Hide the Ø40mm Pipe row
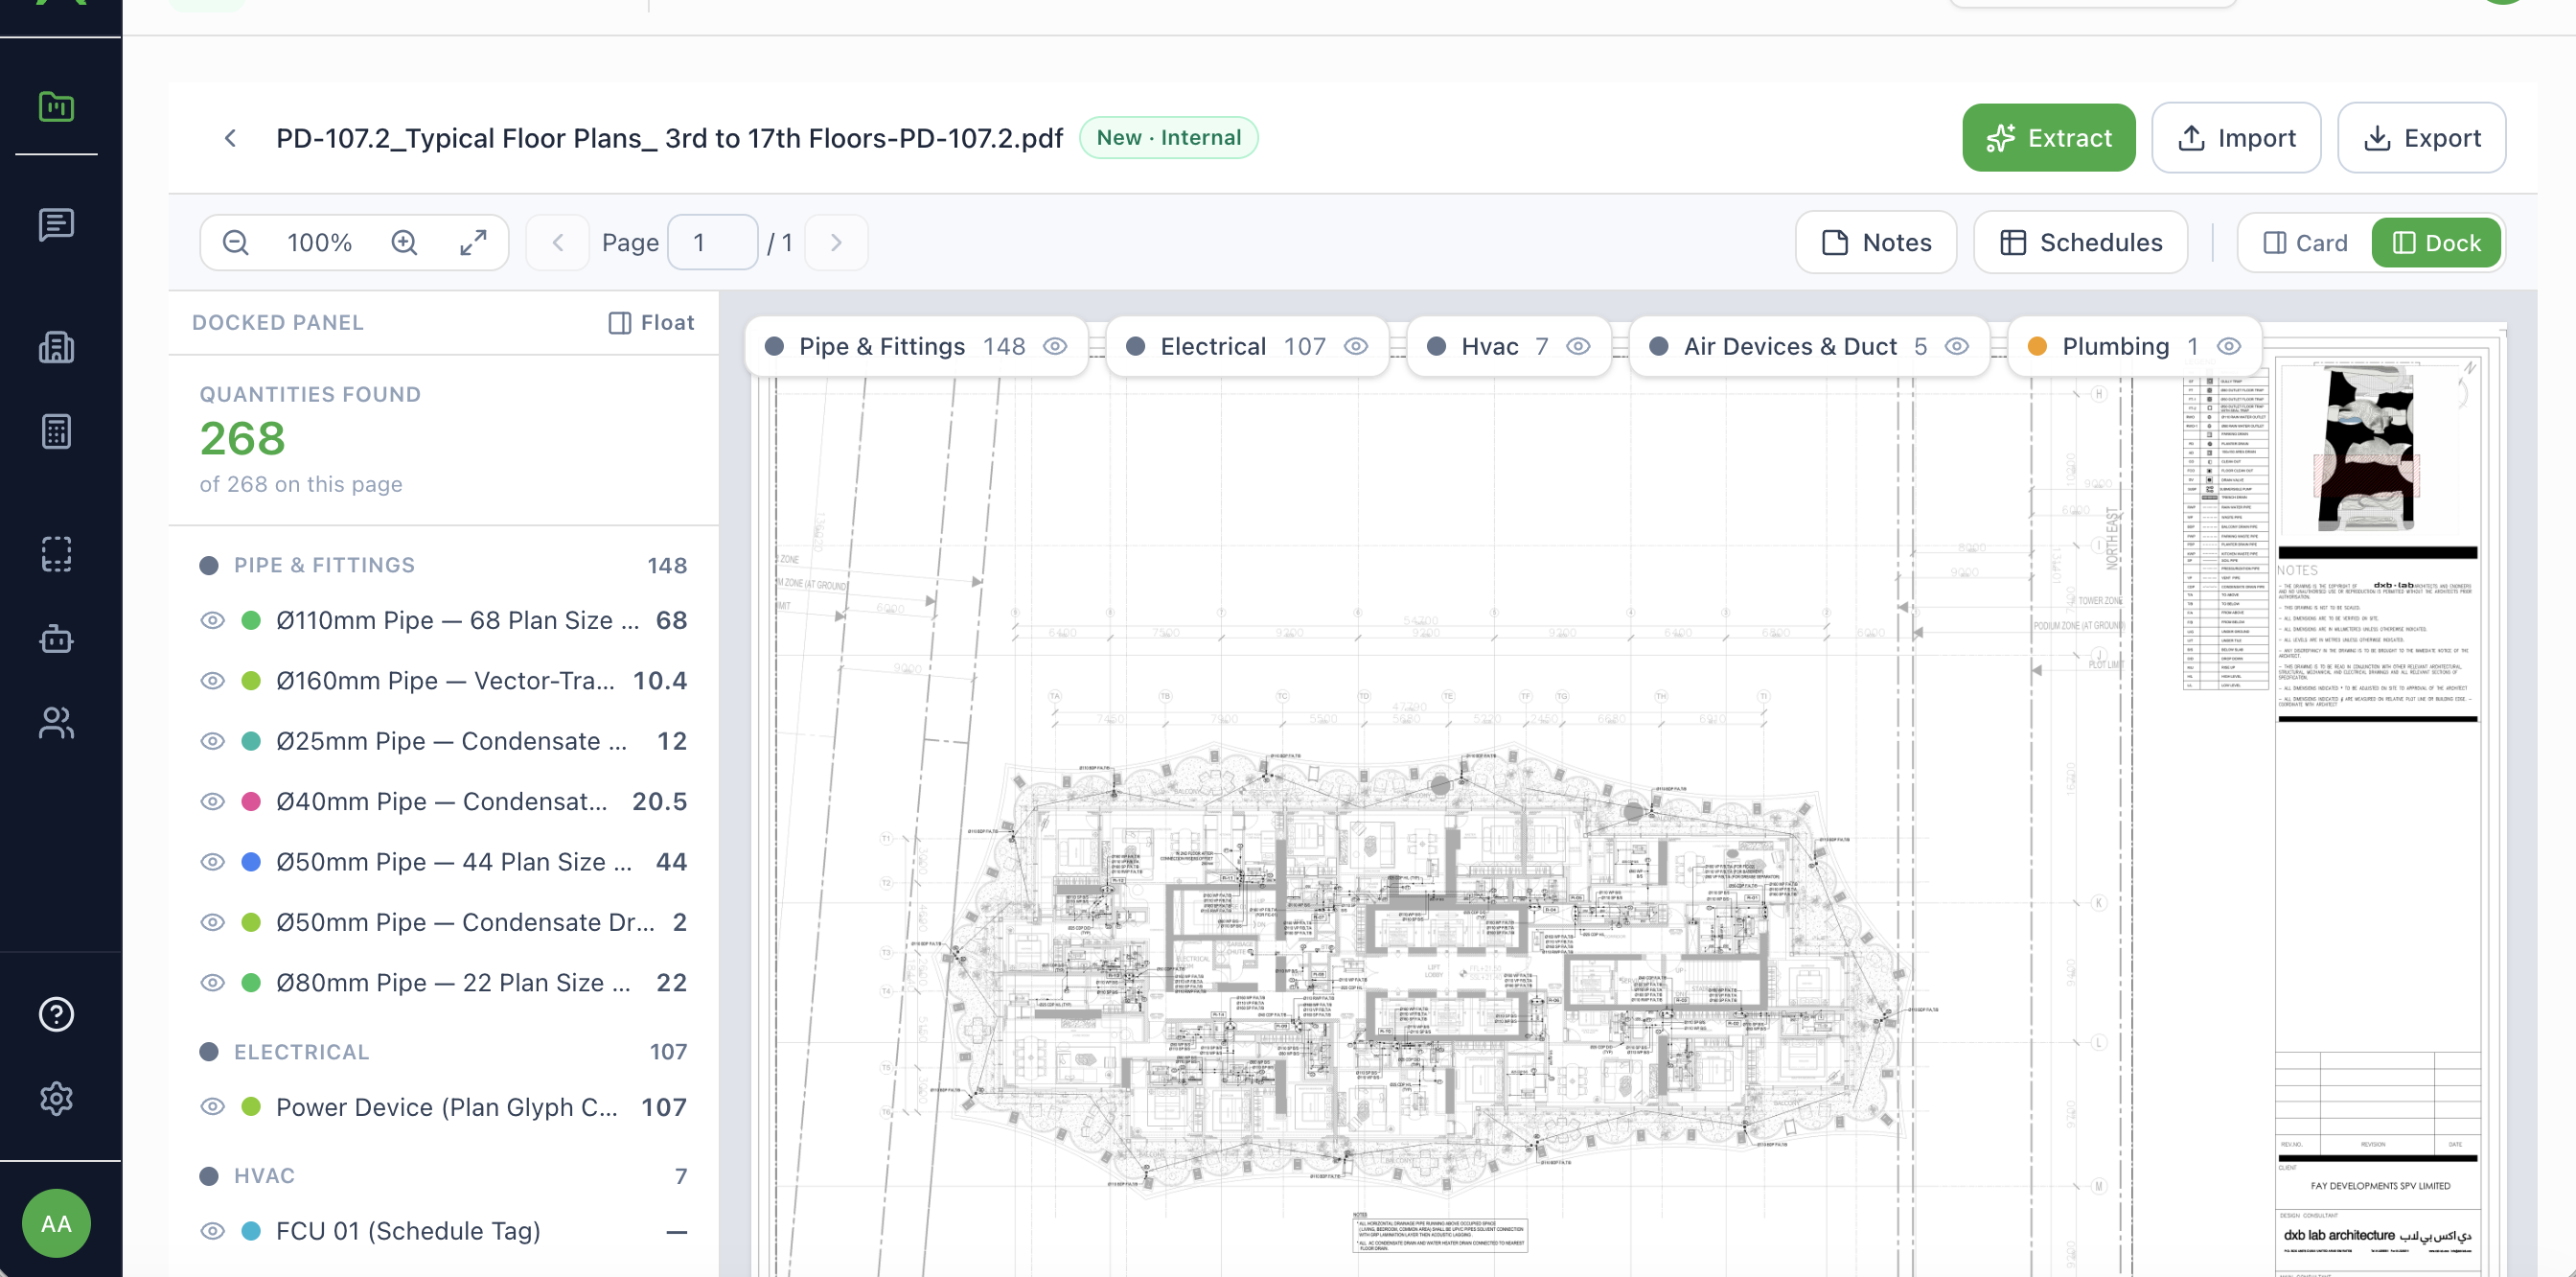Viewport: 2576px width, 1277px height. pyautogui.click(x=212, y=801)
